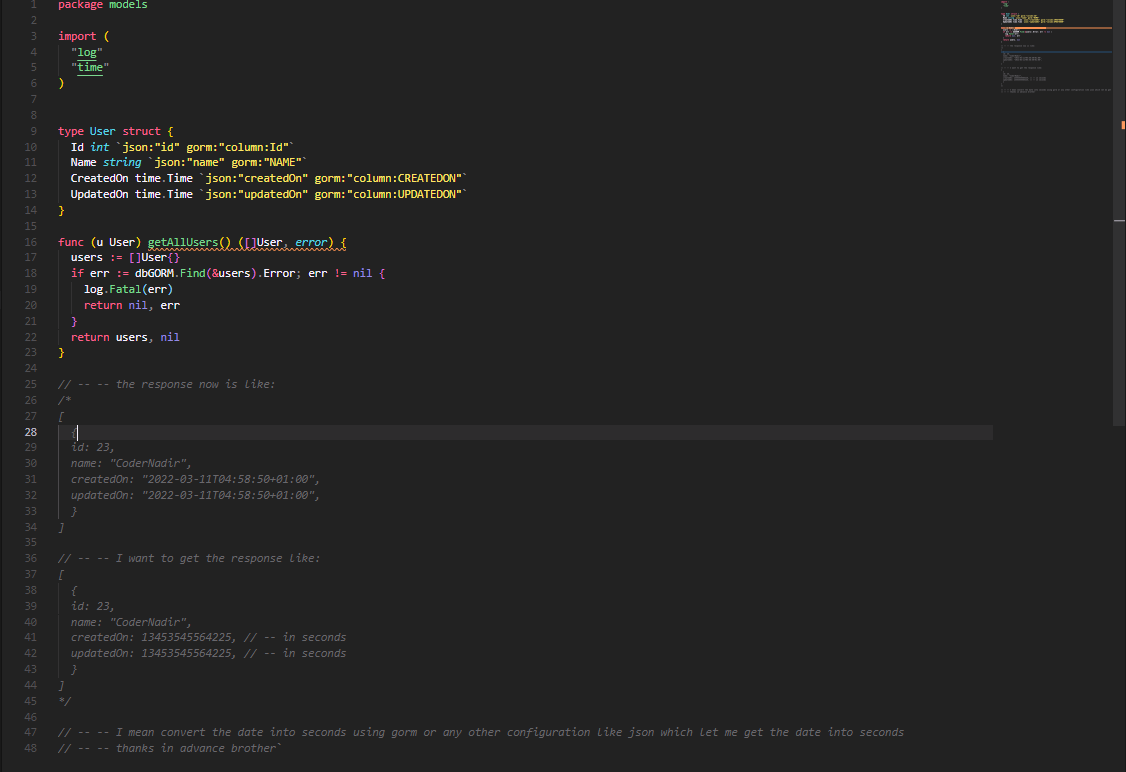Screen dimensions: 1126x772
Task: Click the vertical scrollbar slider
Action: pyautogui.click(x=1120, y=215)
